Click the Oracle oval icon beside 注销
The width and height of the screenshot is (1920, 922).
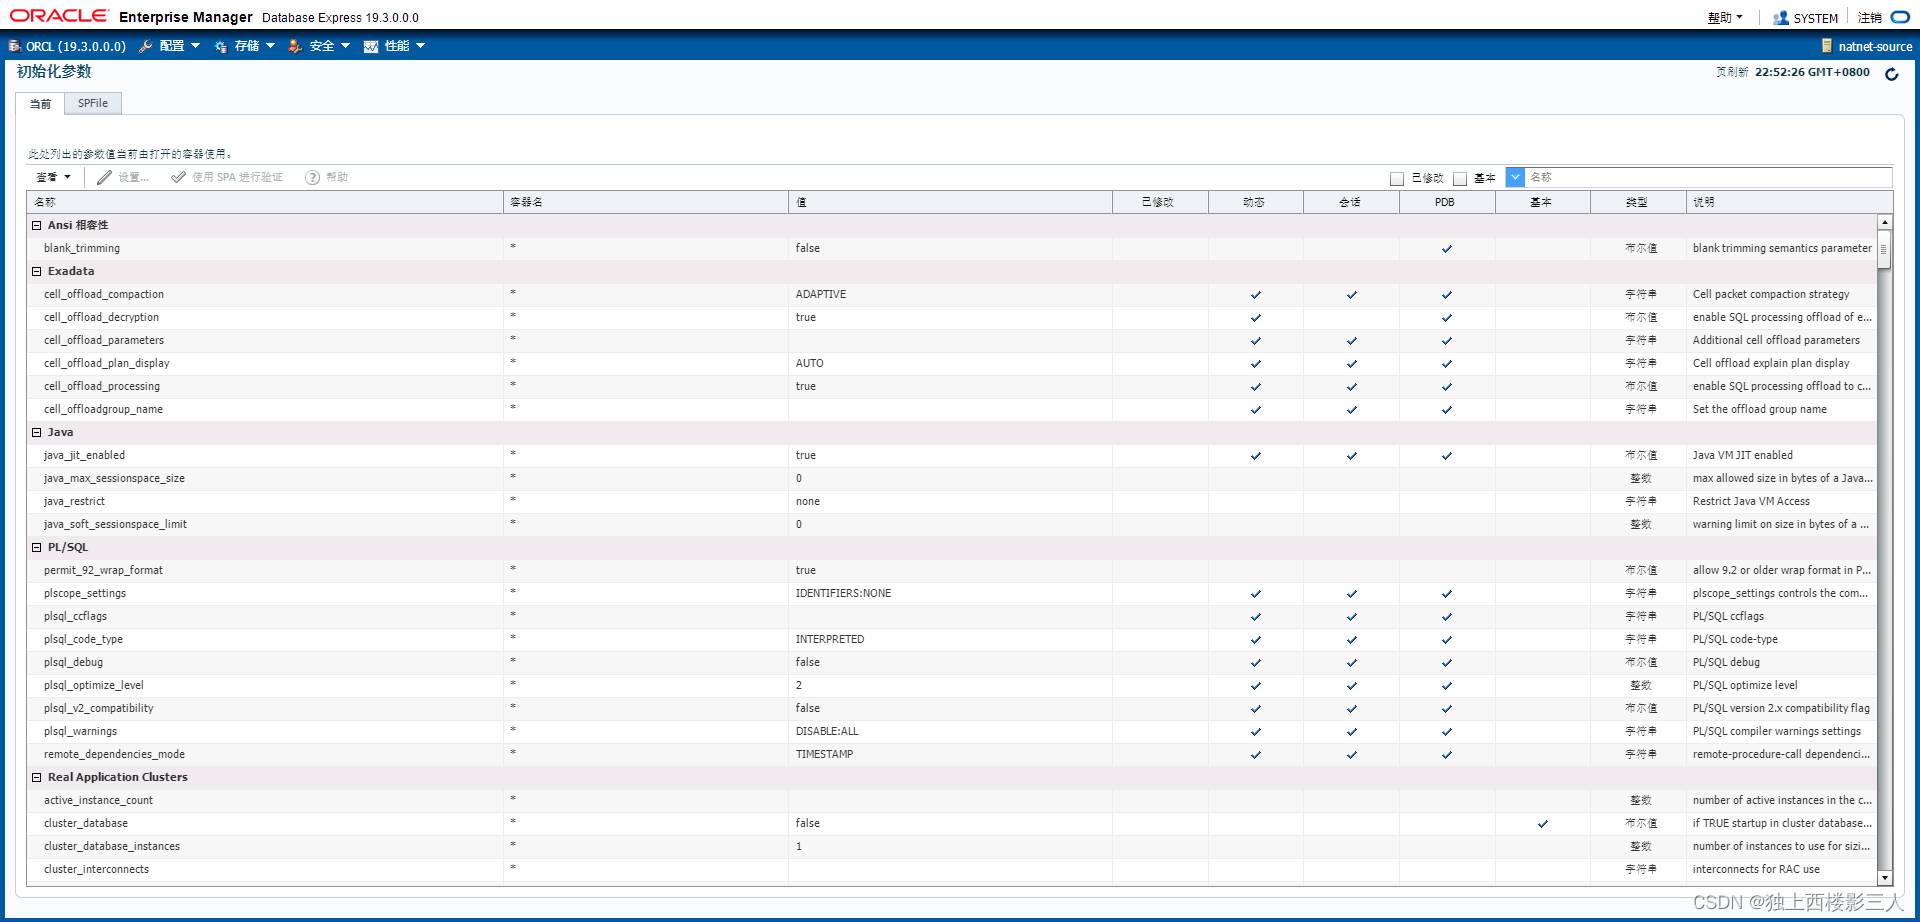tap(1900, 17)
